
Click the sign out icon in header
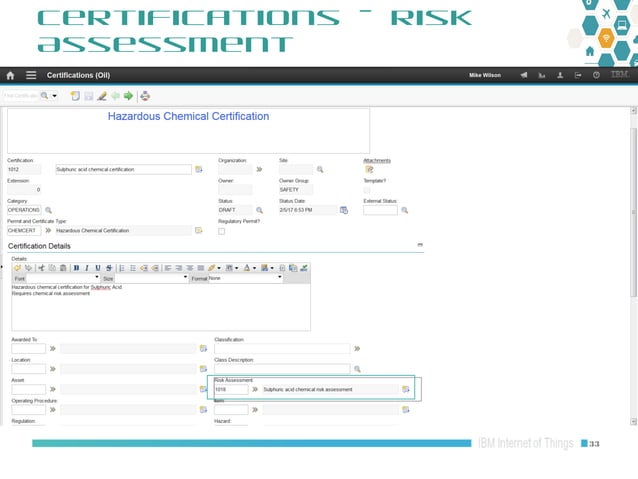click(x=578, y=75)
